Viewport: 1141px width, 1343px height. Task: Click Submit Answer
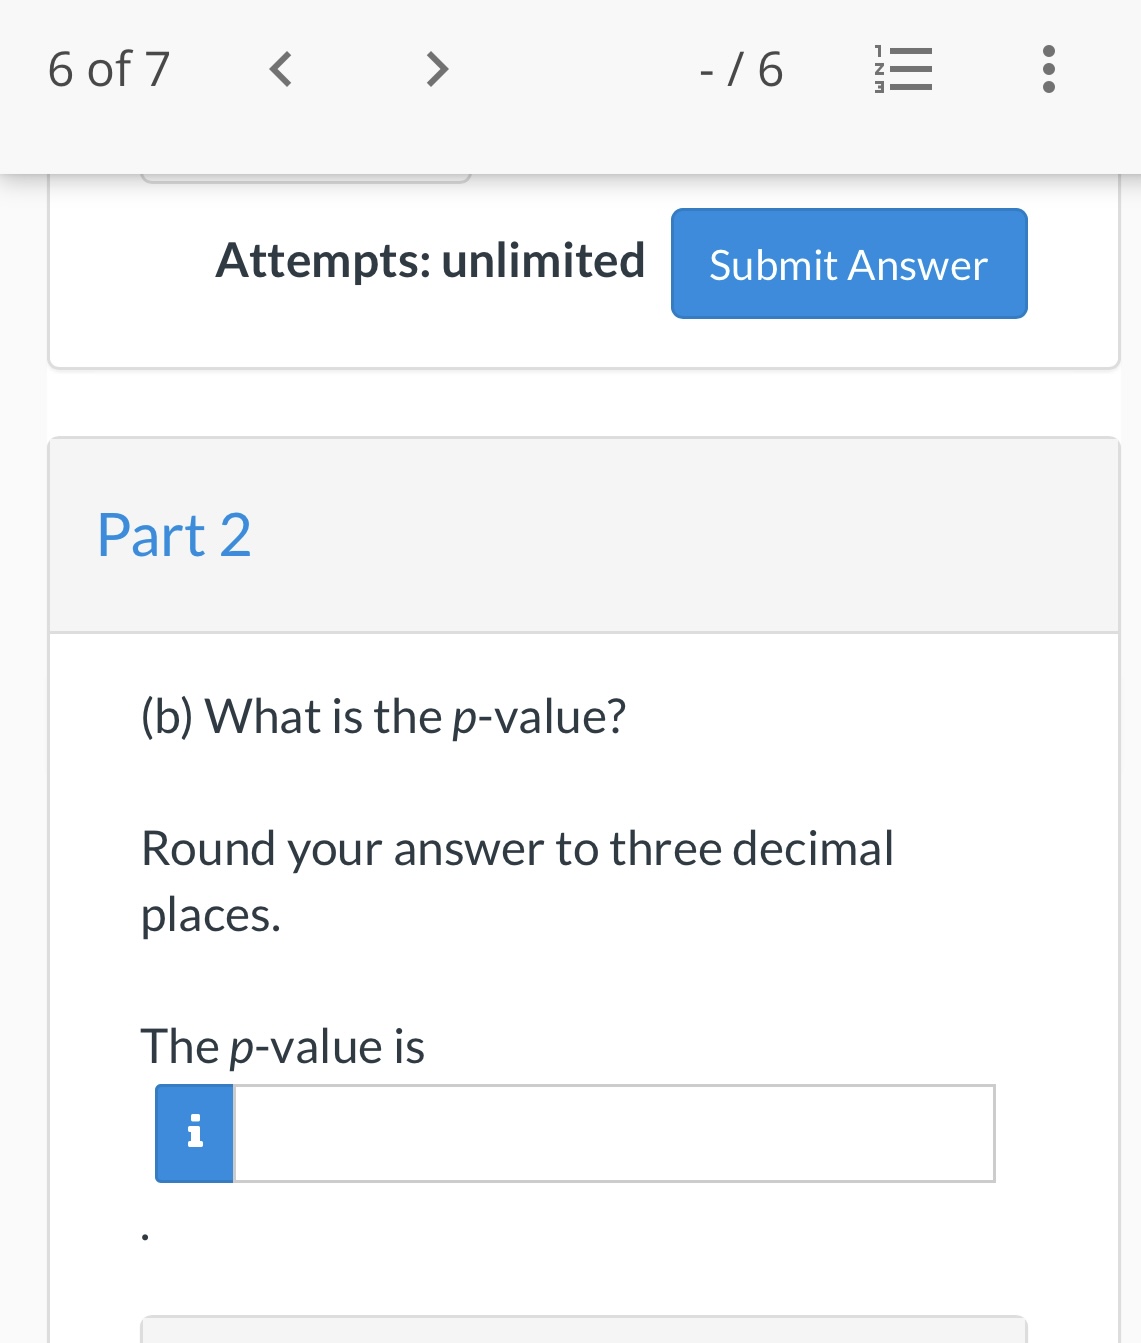pos(848,264)
